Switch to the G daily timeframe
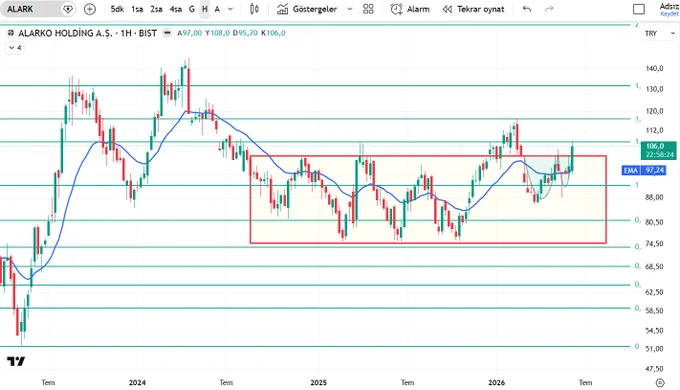 click(192, 9)
